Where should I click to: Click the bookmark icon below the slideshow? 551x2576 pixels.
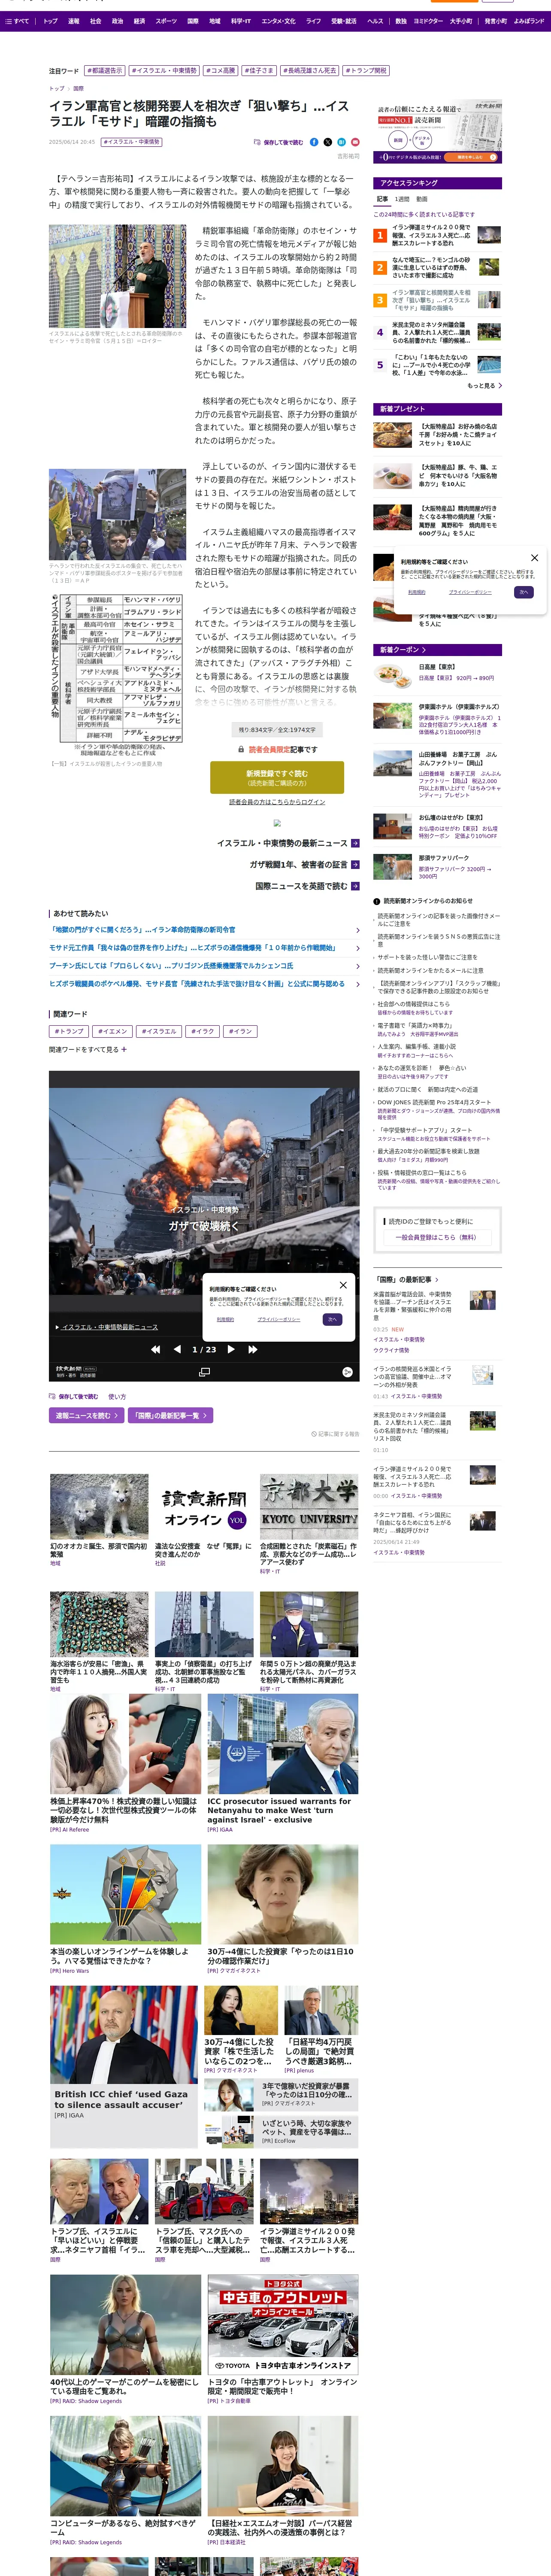52,1397
